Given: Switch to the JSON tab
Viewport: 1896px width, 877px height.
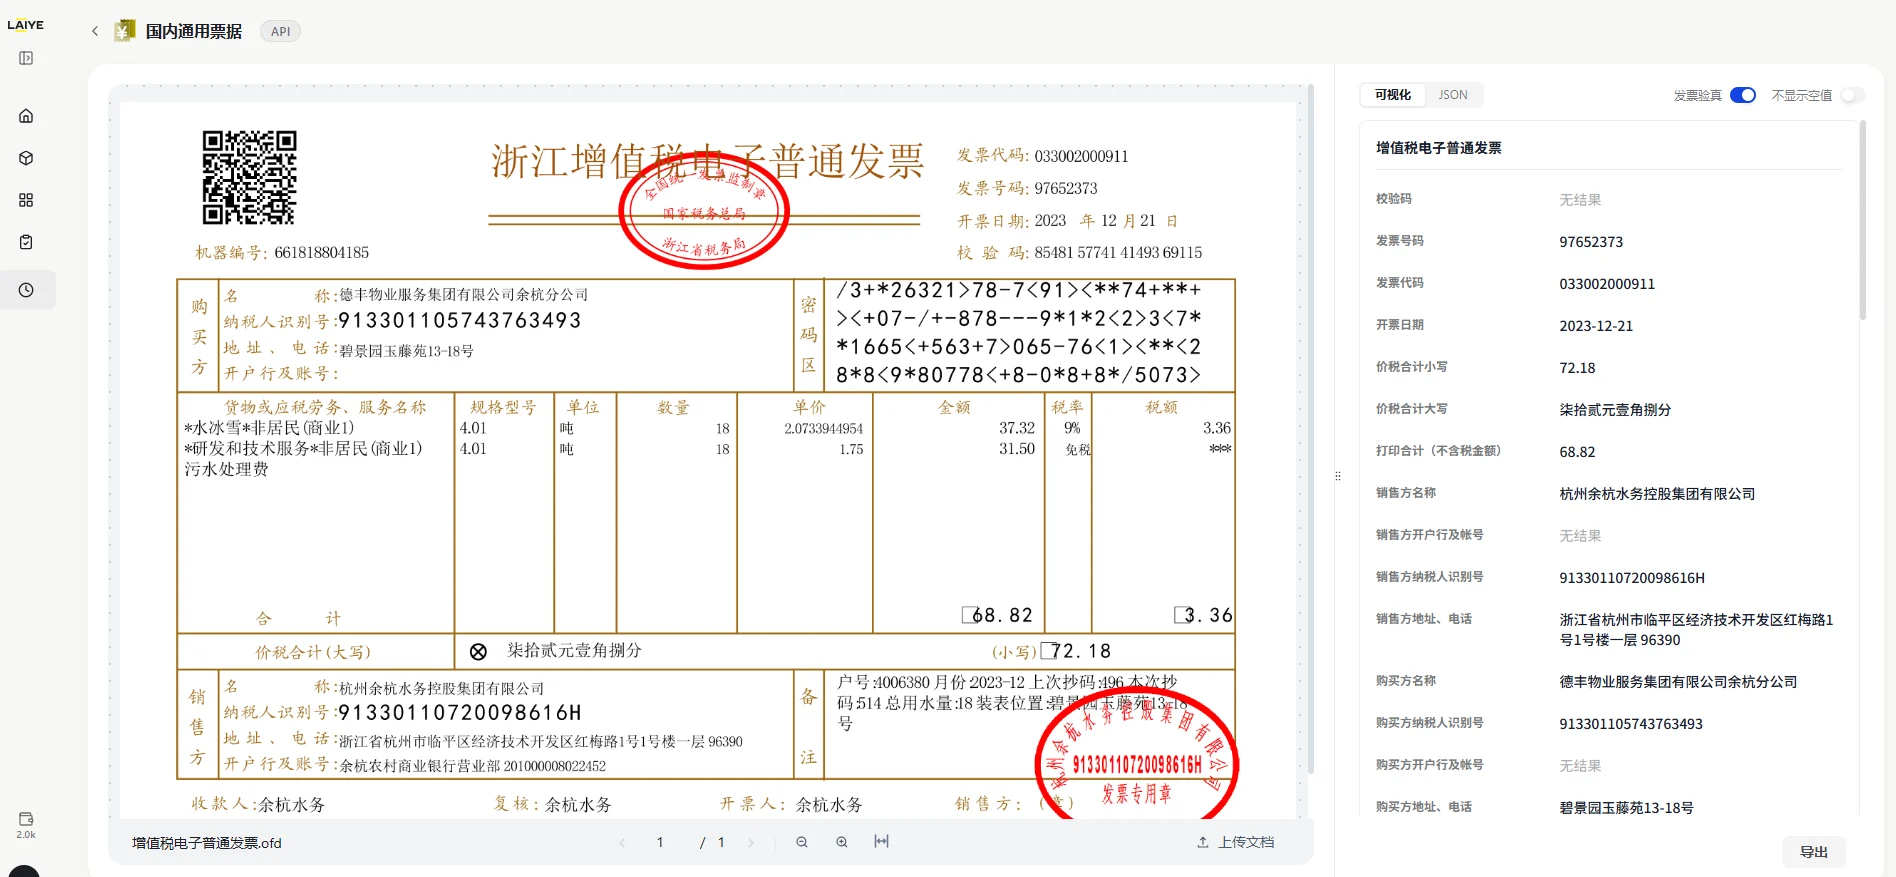Looking at the screenshot, I should coord(1453,95).
